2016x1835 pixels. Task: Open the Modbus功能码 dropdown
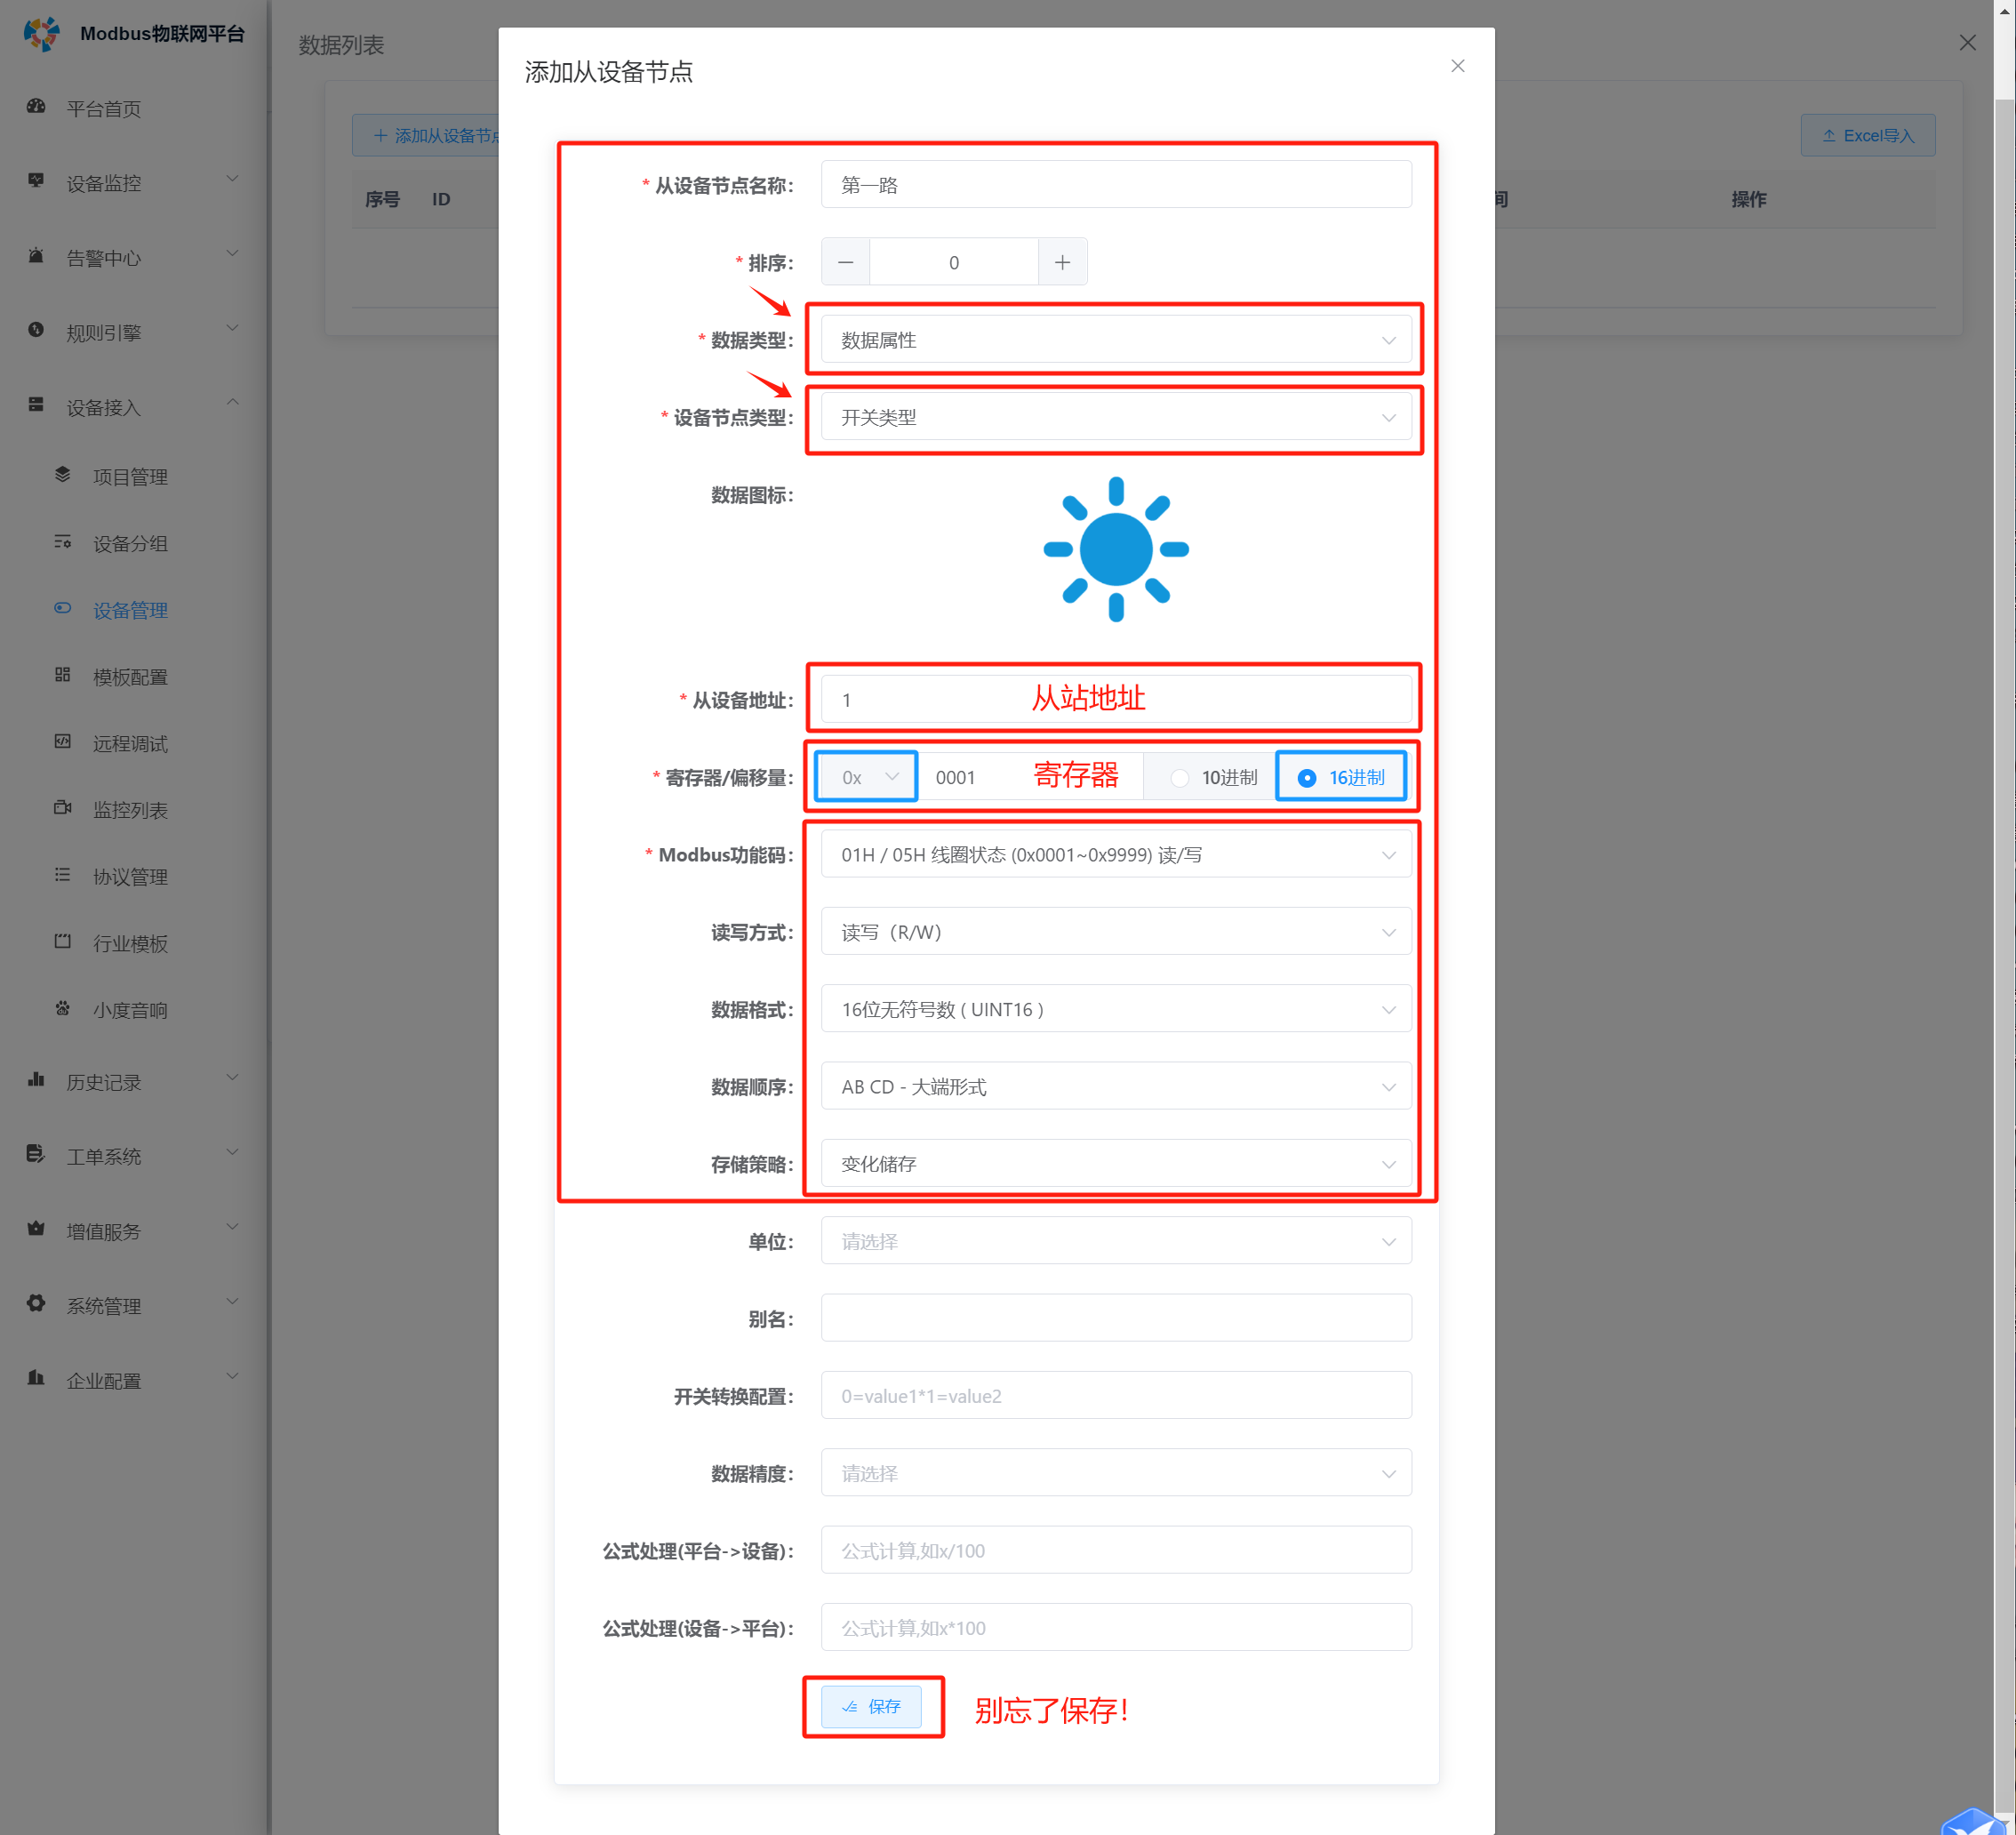coord(1115,855)
